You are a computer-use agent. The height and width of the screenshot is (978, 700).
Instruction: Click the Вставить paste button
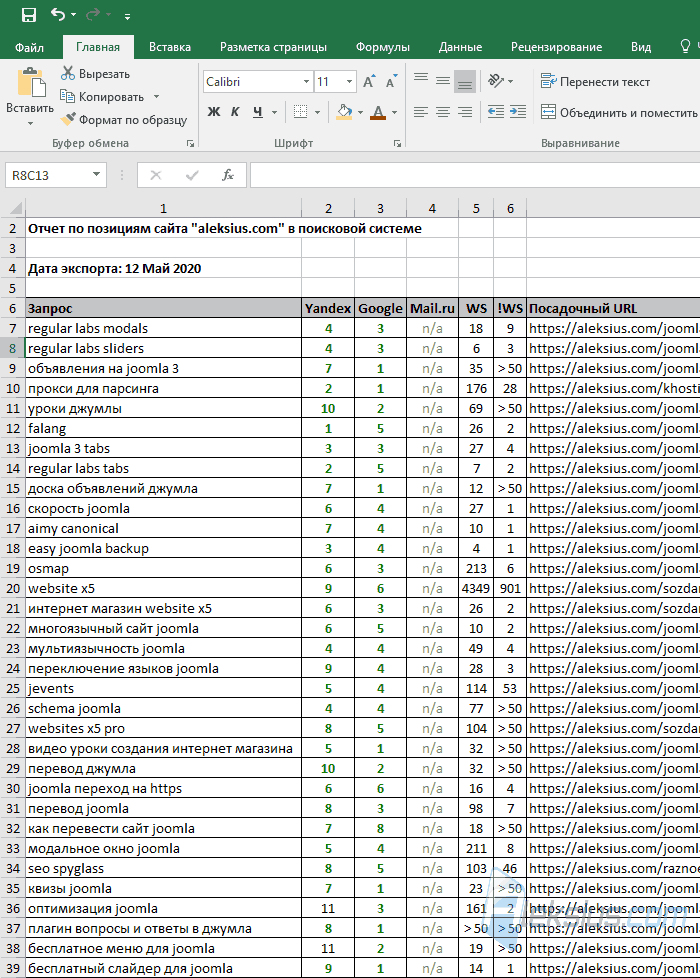(30, 97)
